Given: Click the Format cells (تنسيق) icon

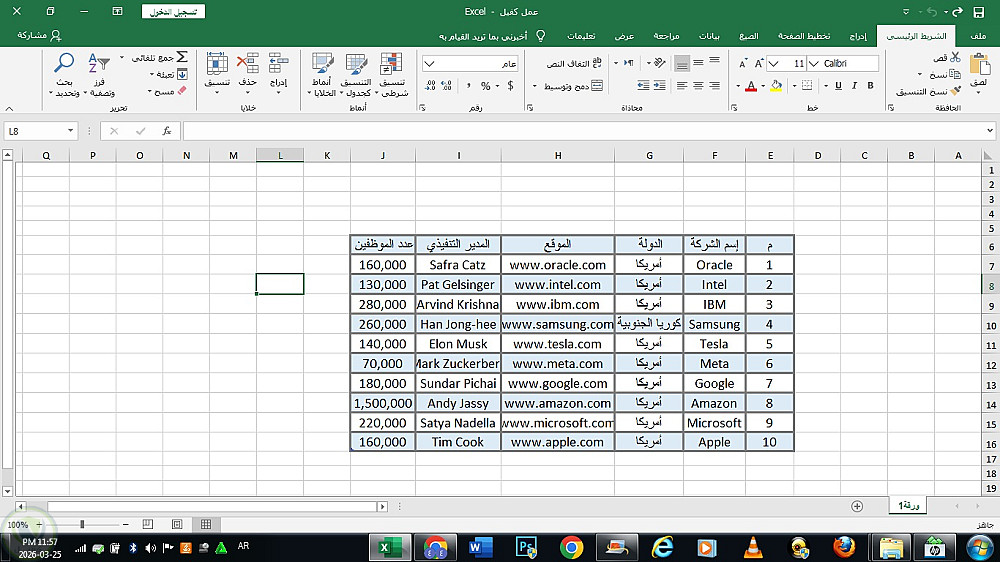Looking at the screenshot, I should 217,64.
